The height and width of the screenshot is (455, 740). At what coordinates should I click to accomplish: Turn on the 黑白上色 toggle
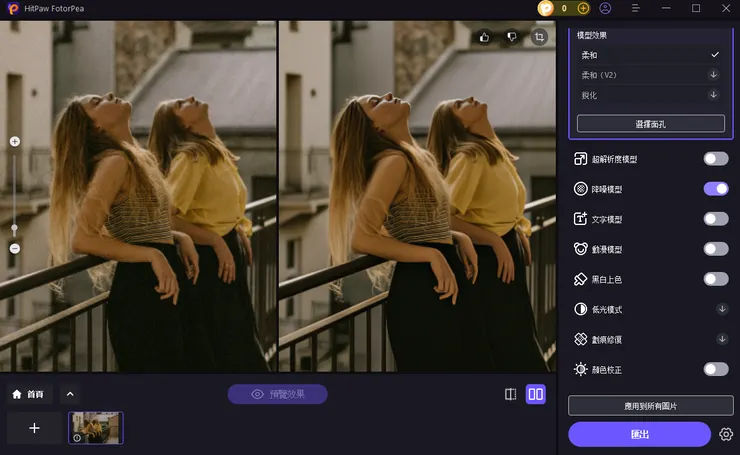(715, 279)
